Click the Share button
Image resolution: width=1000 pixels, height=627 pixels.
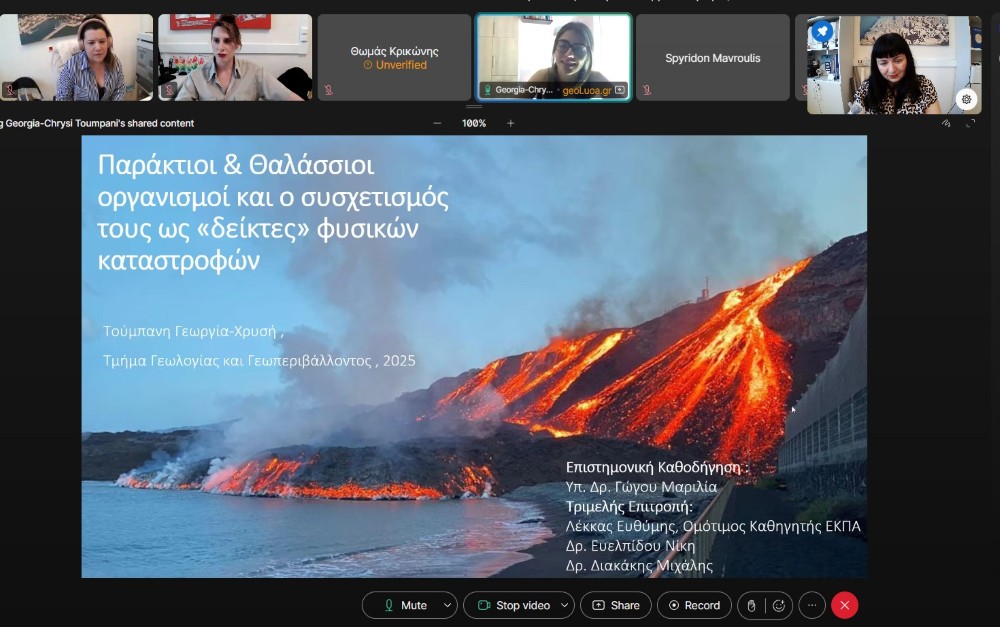point(615,605)
